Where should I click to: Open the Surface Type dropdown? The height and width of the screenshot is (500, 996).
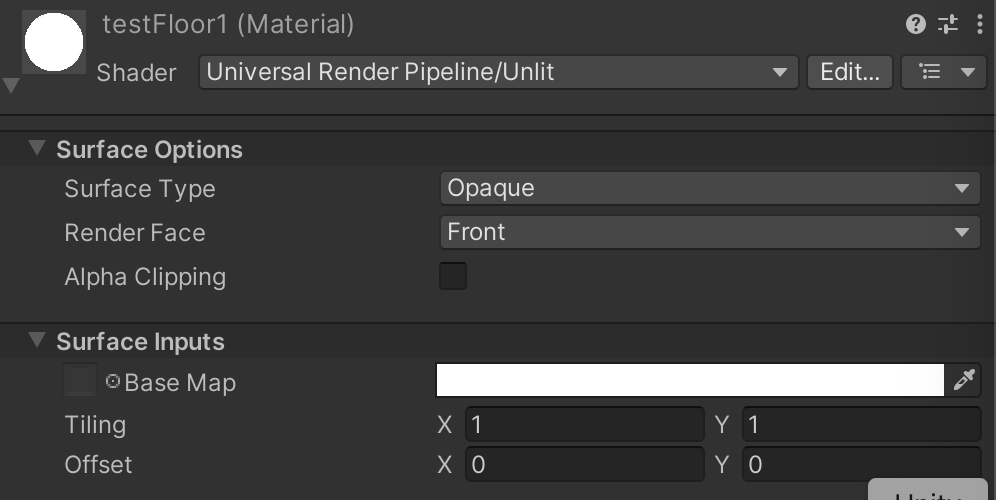coord(708,188)
